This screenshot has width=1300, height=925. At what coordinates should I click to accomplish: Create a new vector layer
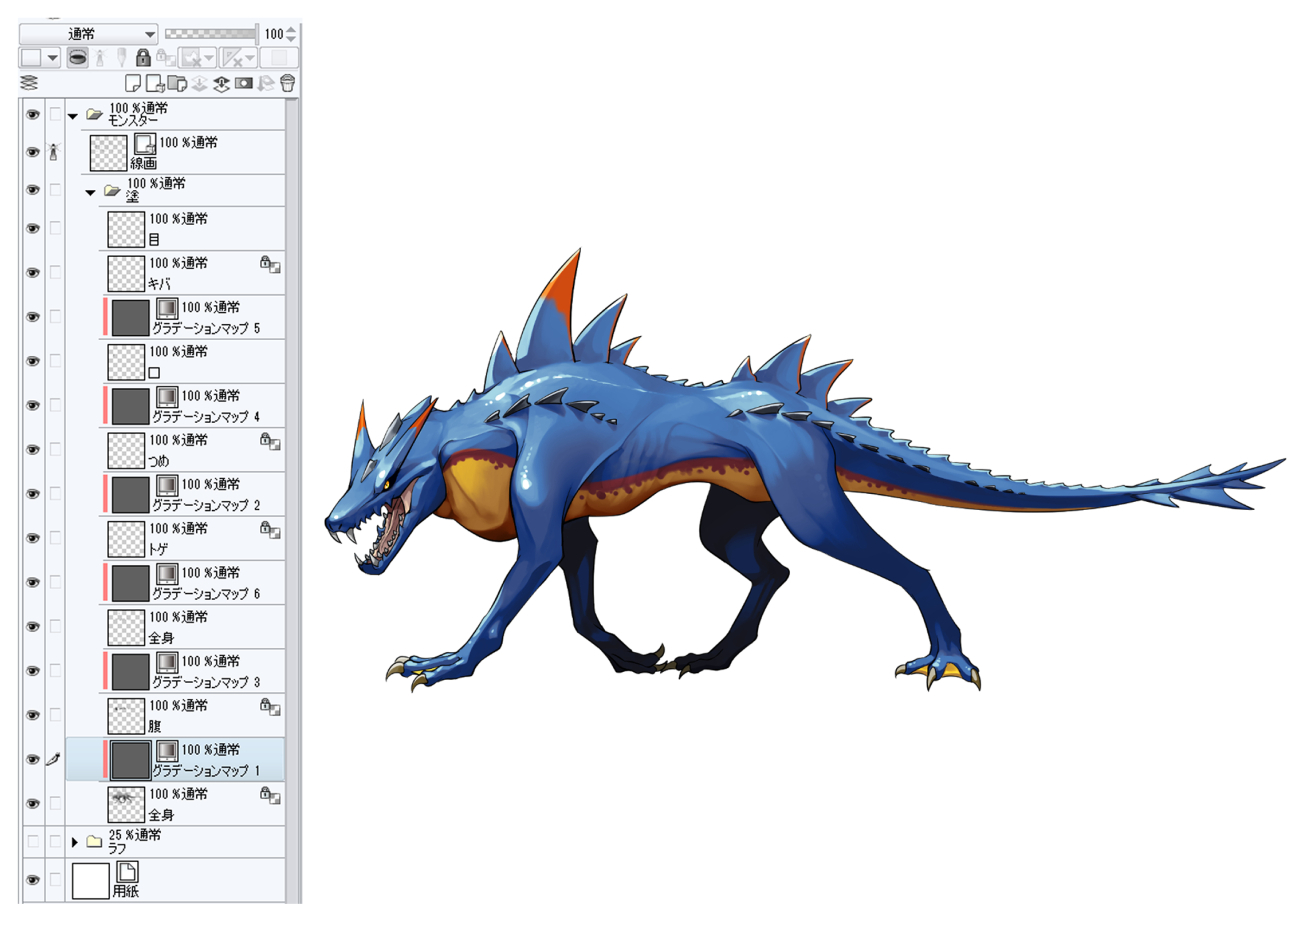pos(155,83)
